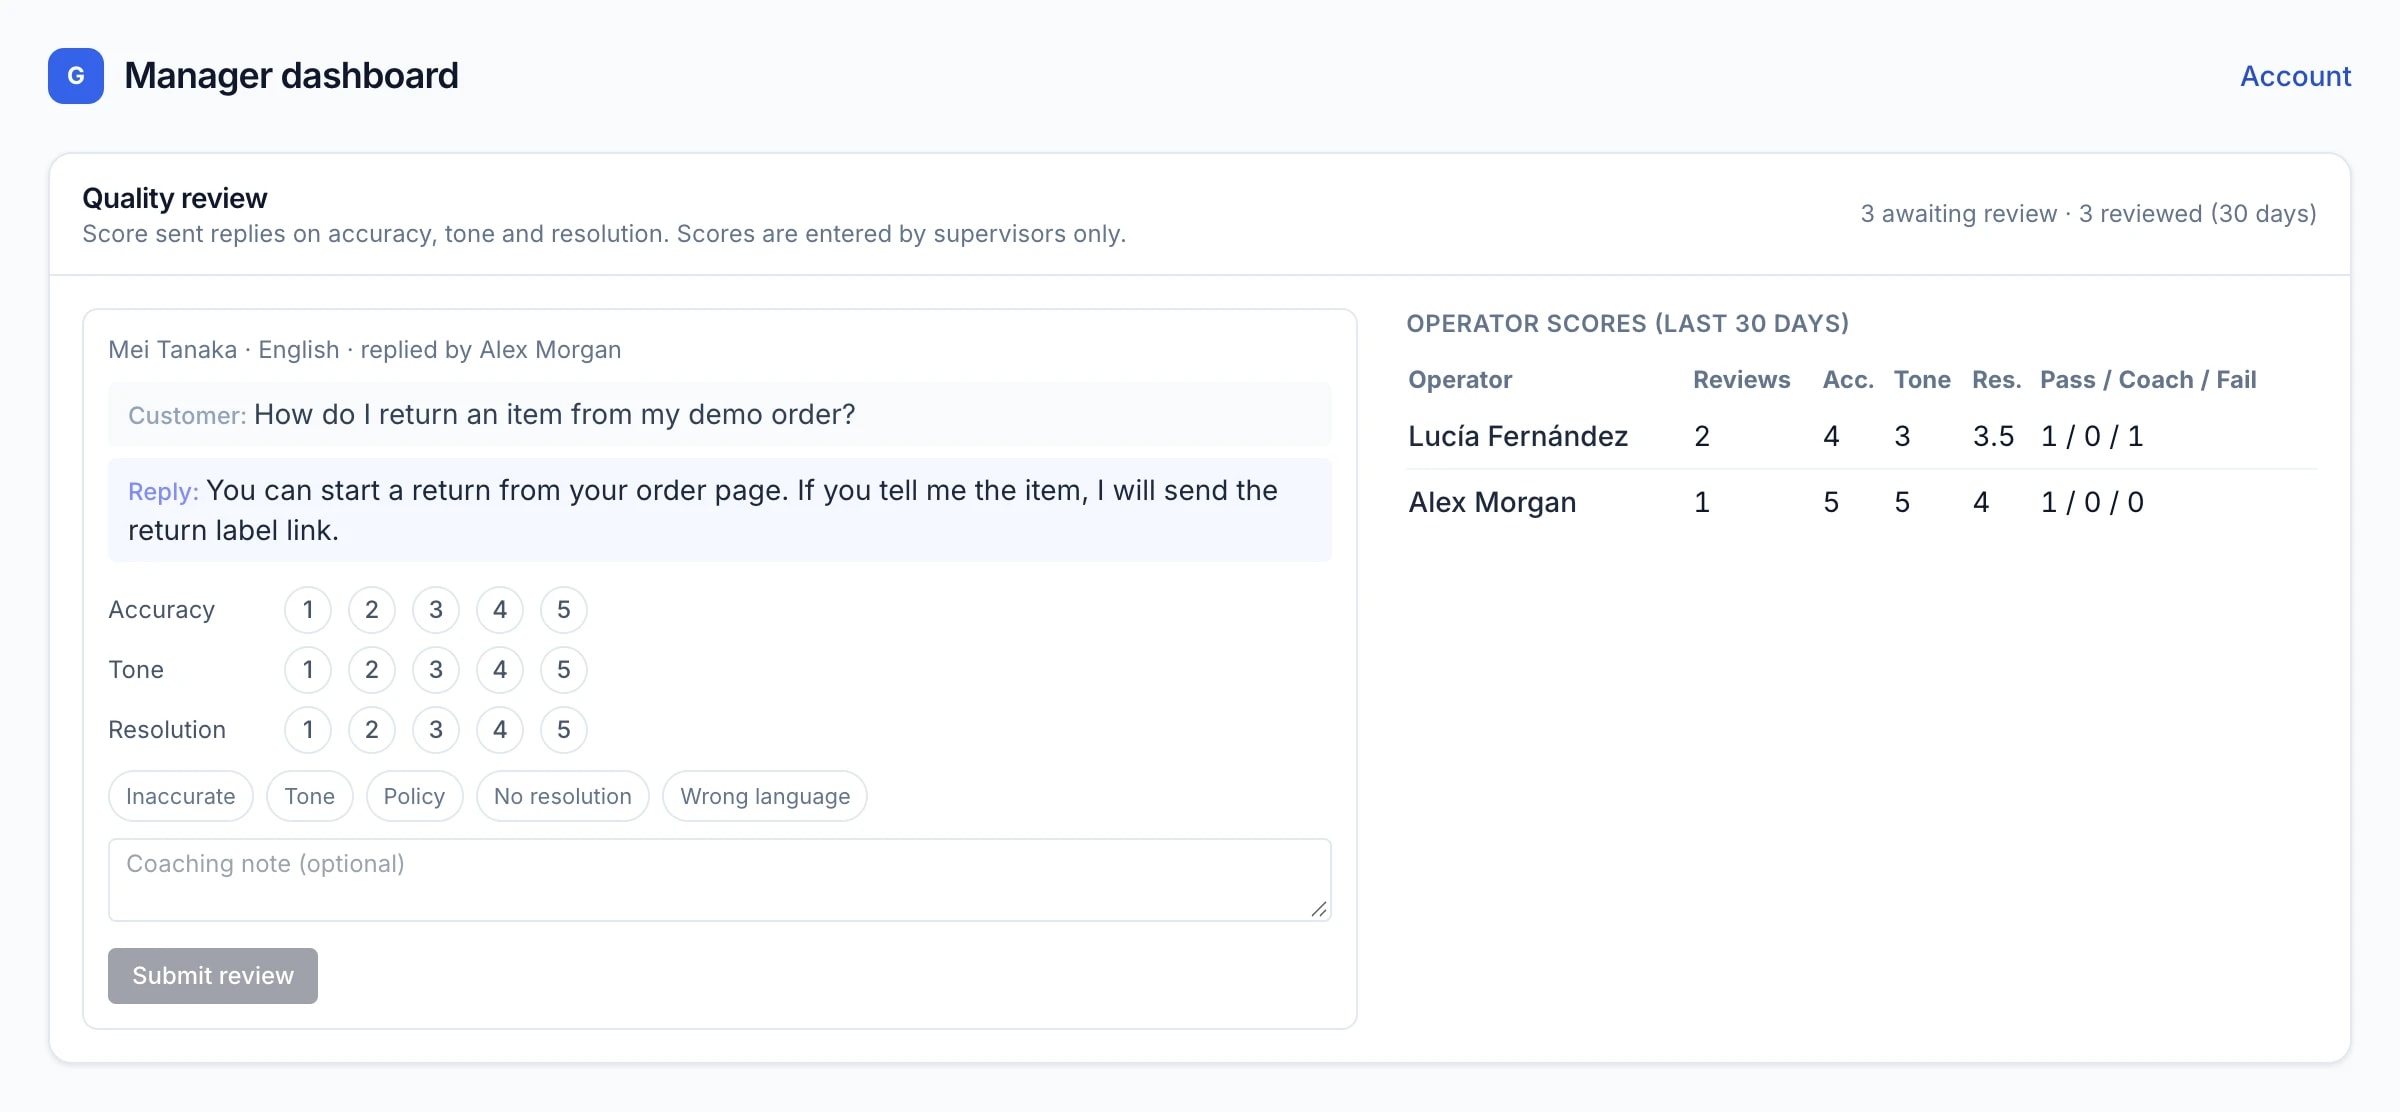The width and height of the screenshot is (2400, 1112).
Task: Click the Submit review button
Action: coord(213,976)
